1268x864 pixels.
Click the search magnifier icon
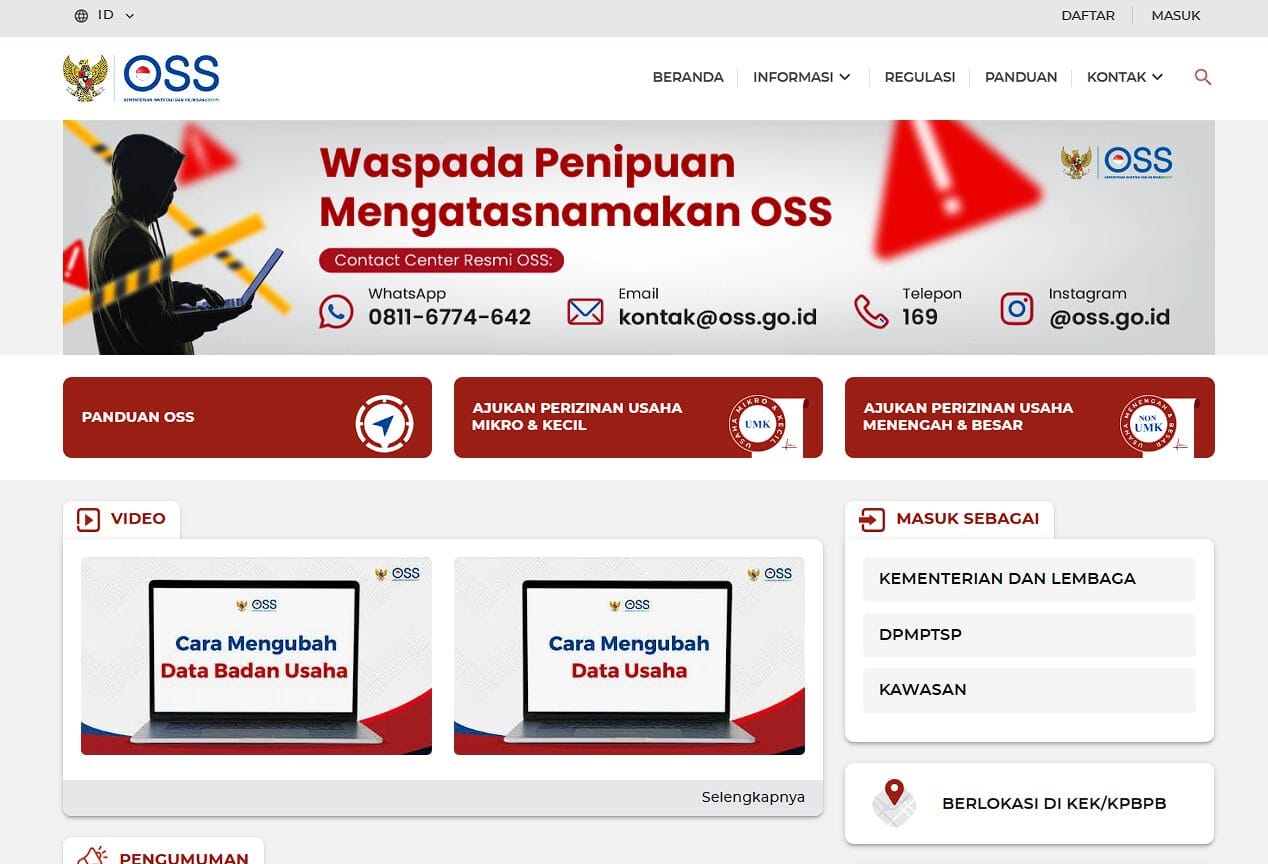(x=1203, y=77)
